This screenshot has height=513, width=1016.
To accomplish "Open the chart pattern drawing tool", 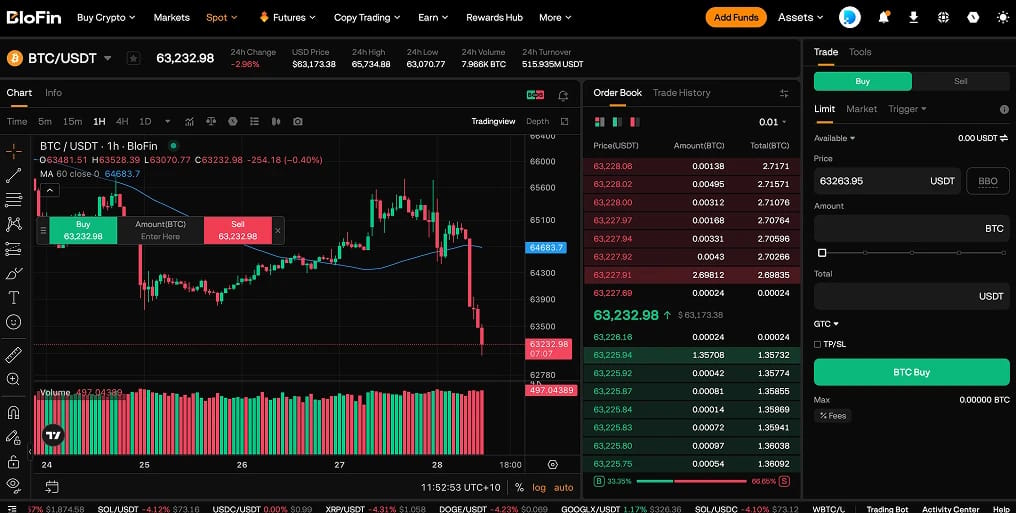I will [14, 225].
